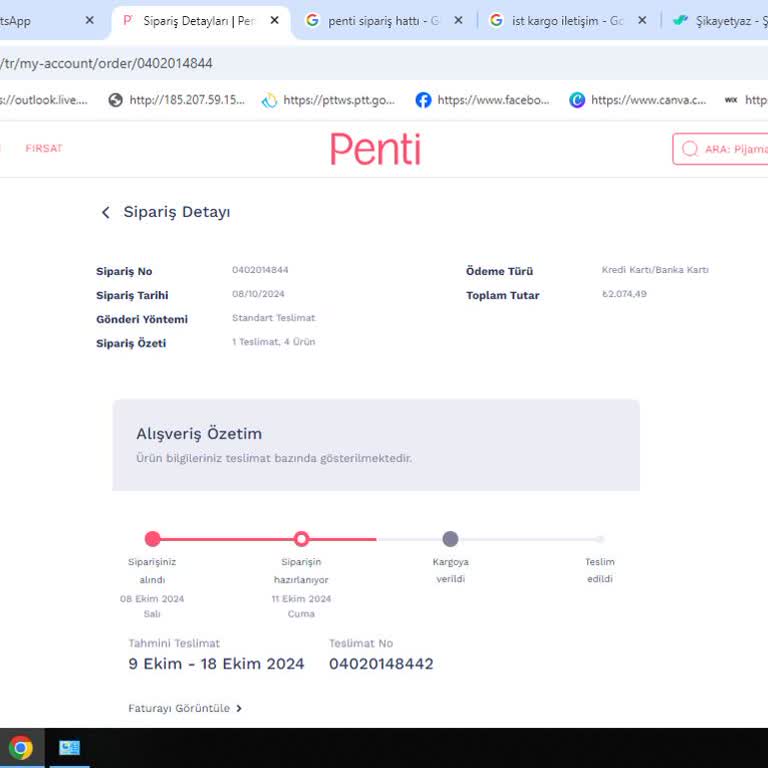This screenshot has height=768, width=768.
Task: Click the Teslim edildi progress marker
Action: tap(600, 539)
